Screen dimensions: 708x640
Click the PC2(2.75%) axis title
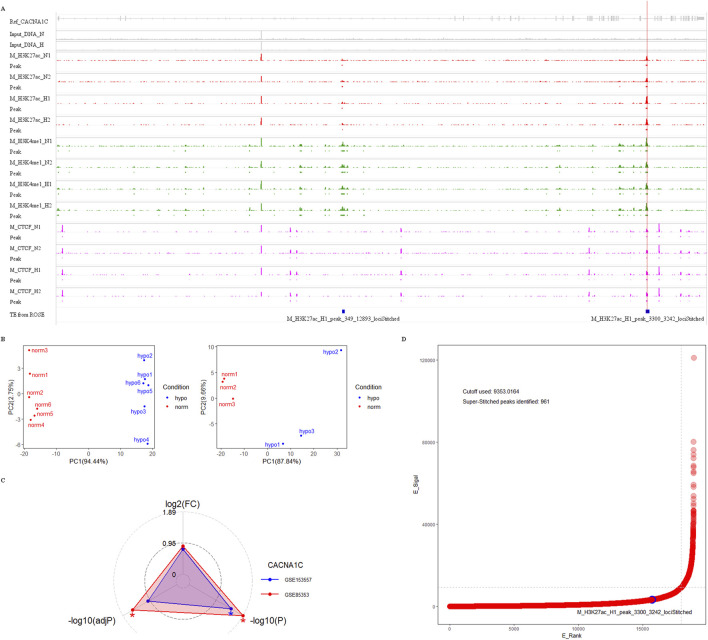(x=10, y=397)
